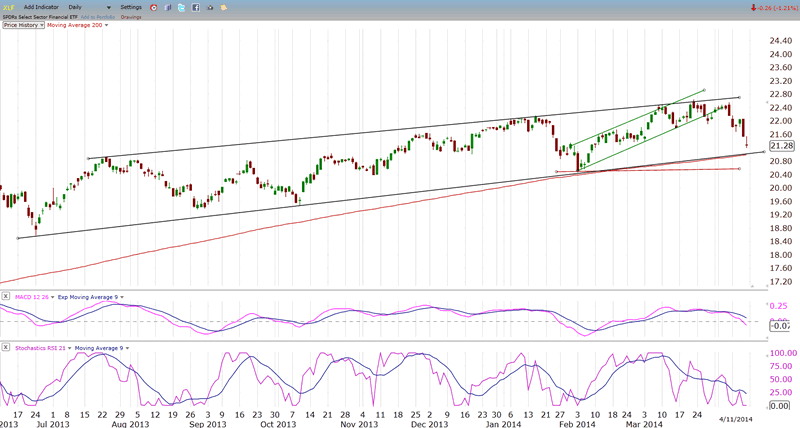Open the Price History dropdown
800x428 pixels.
click(x=23, y=24)
